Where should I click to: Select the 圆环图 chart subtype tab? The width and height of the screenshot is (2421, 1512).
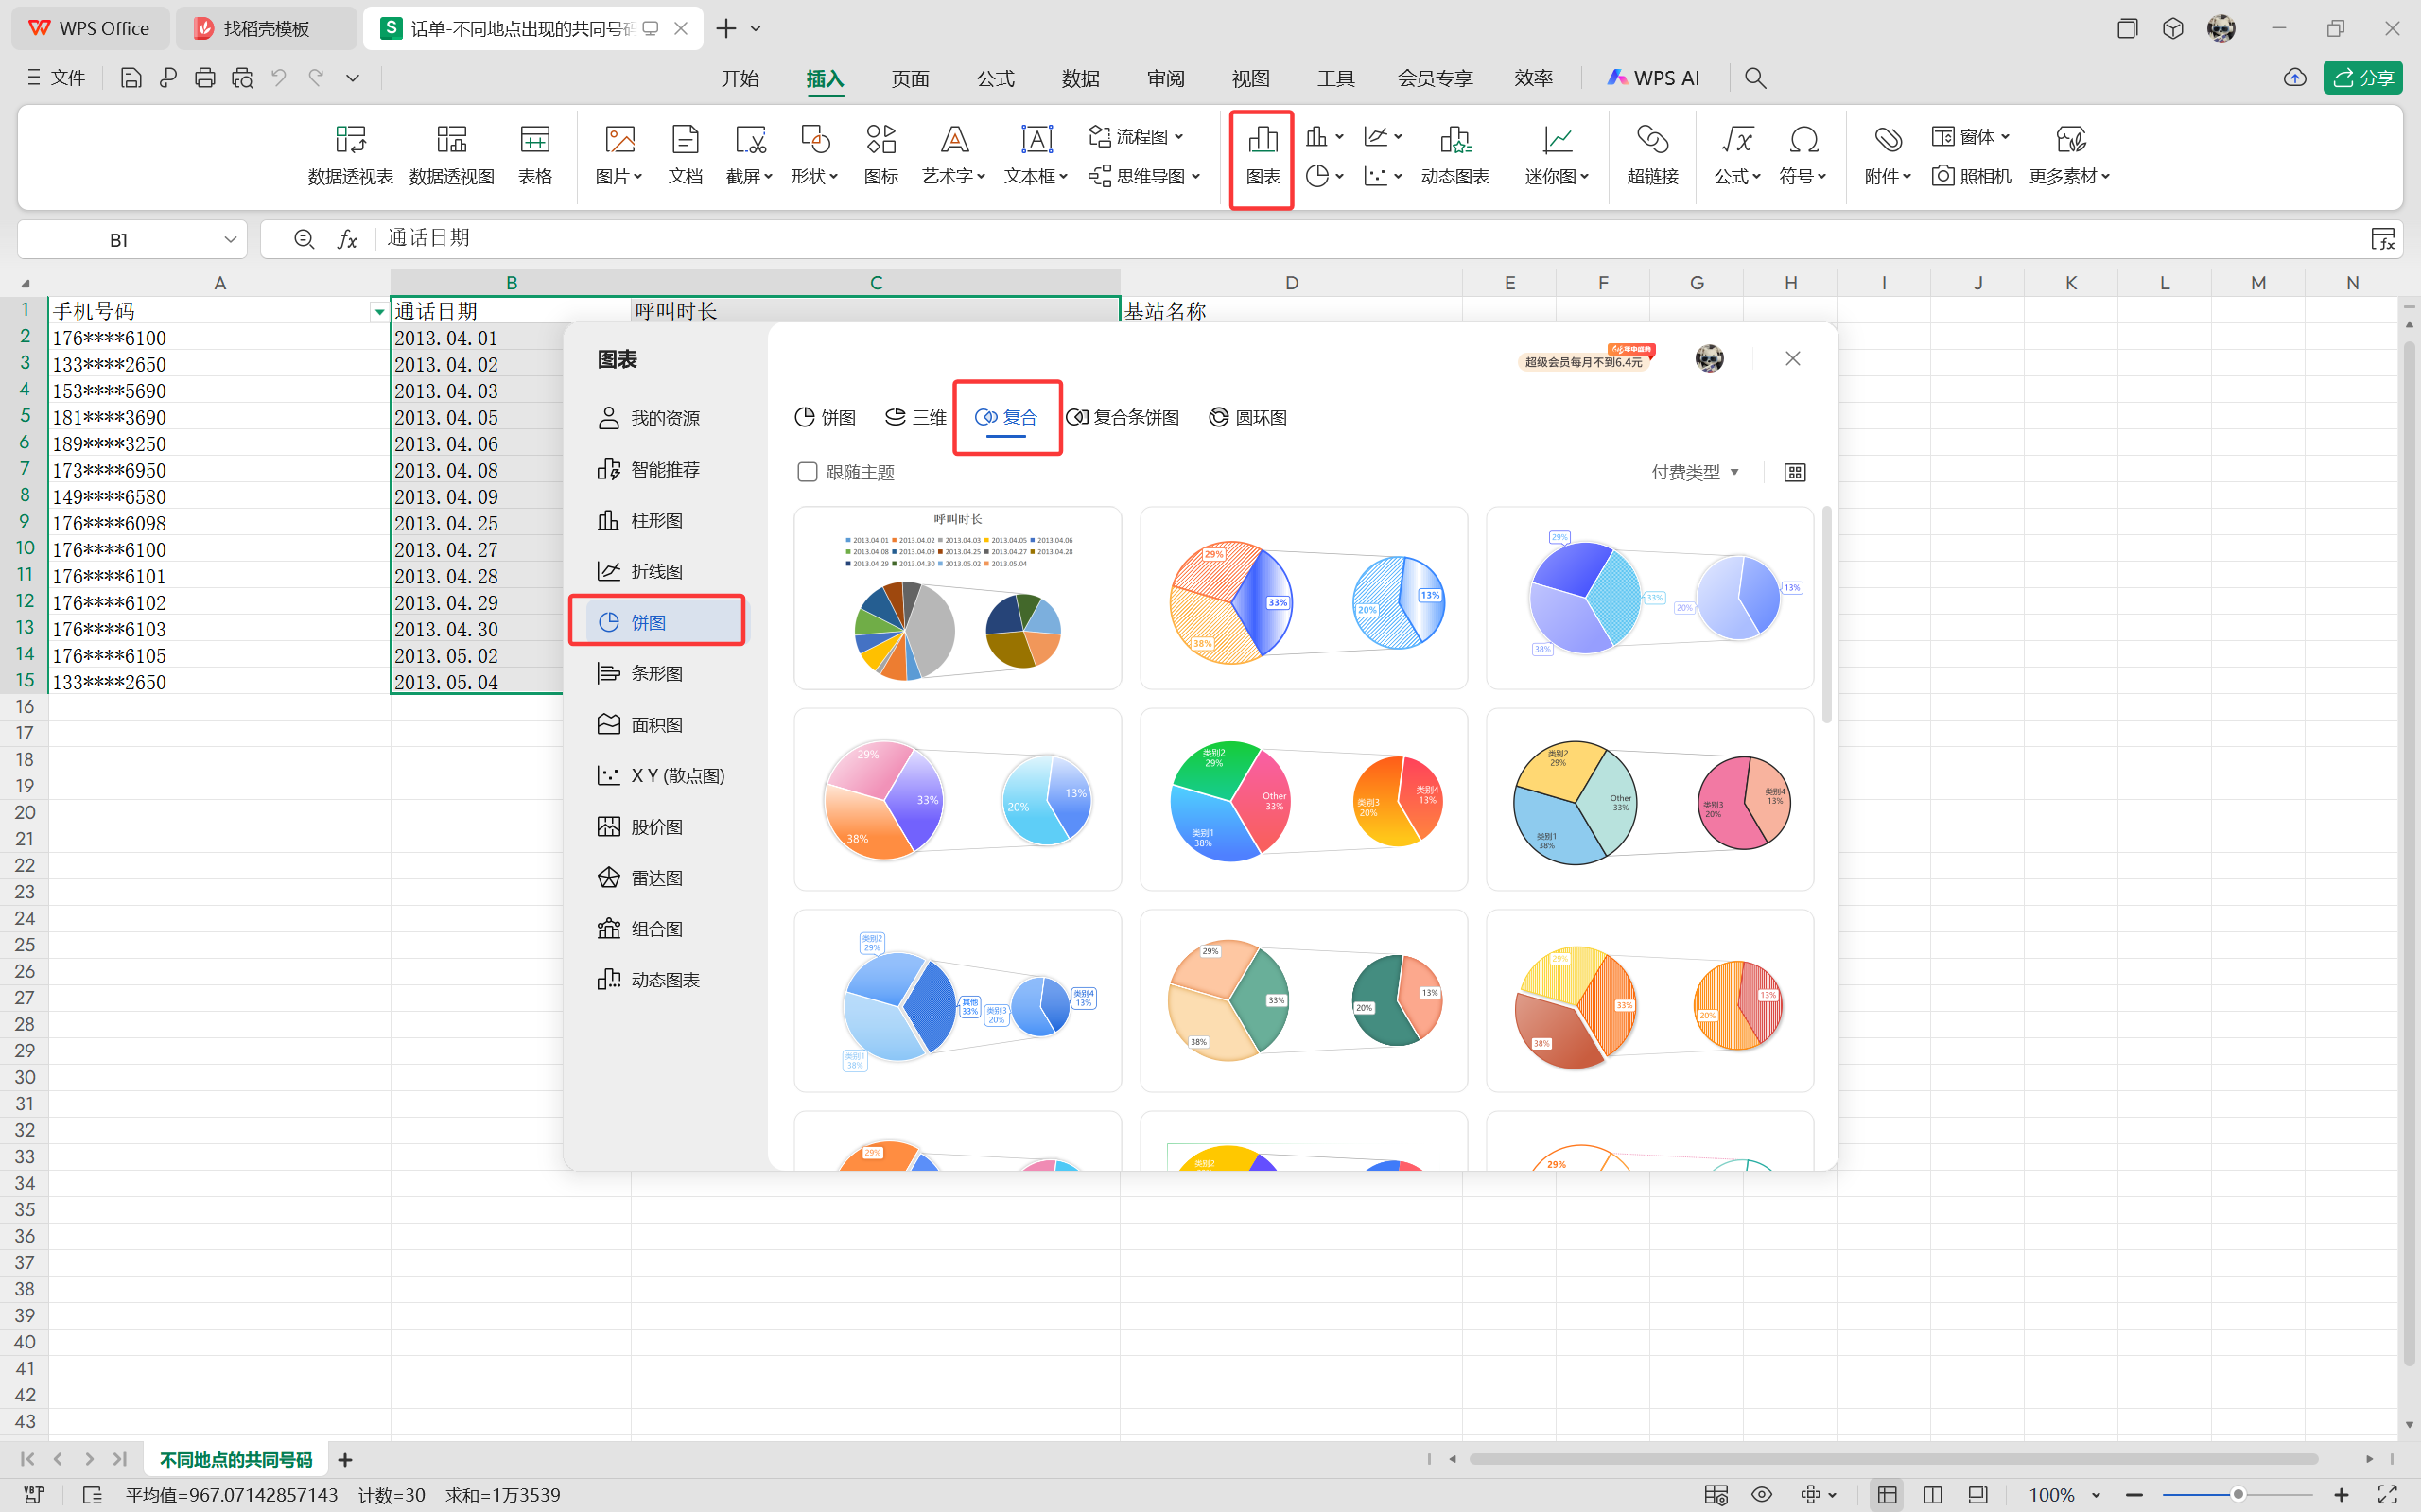pos(1248,417)
